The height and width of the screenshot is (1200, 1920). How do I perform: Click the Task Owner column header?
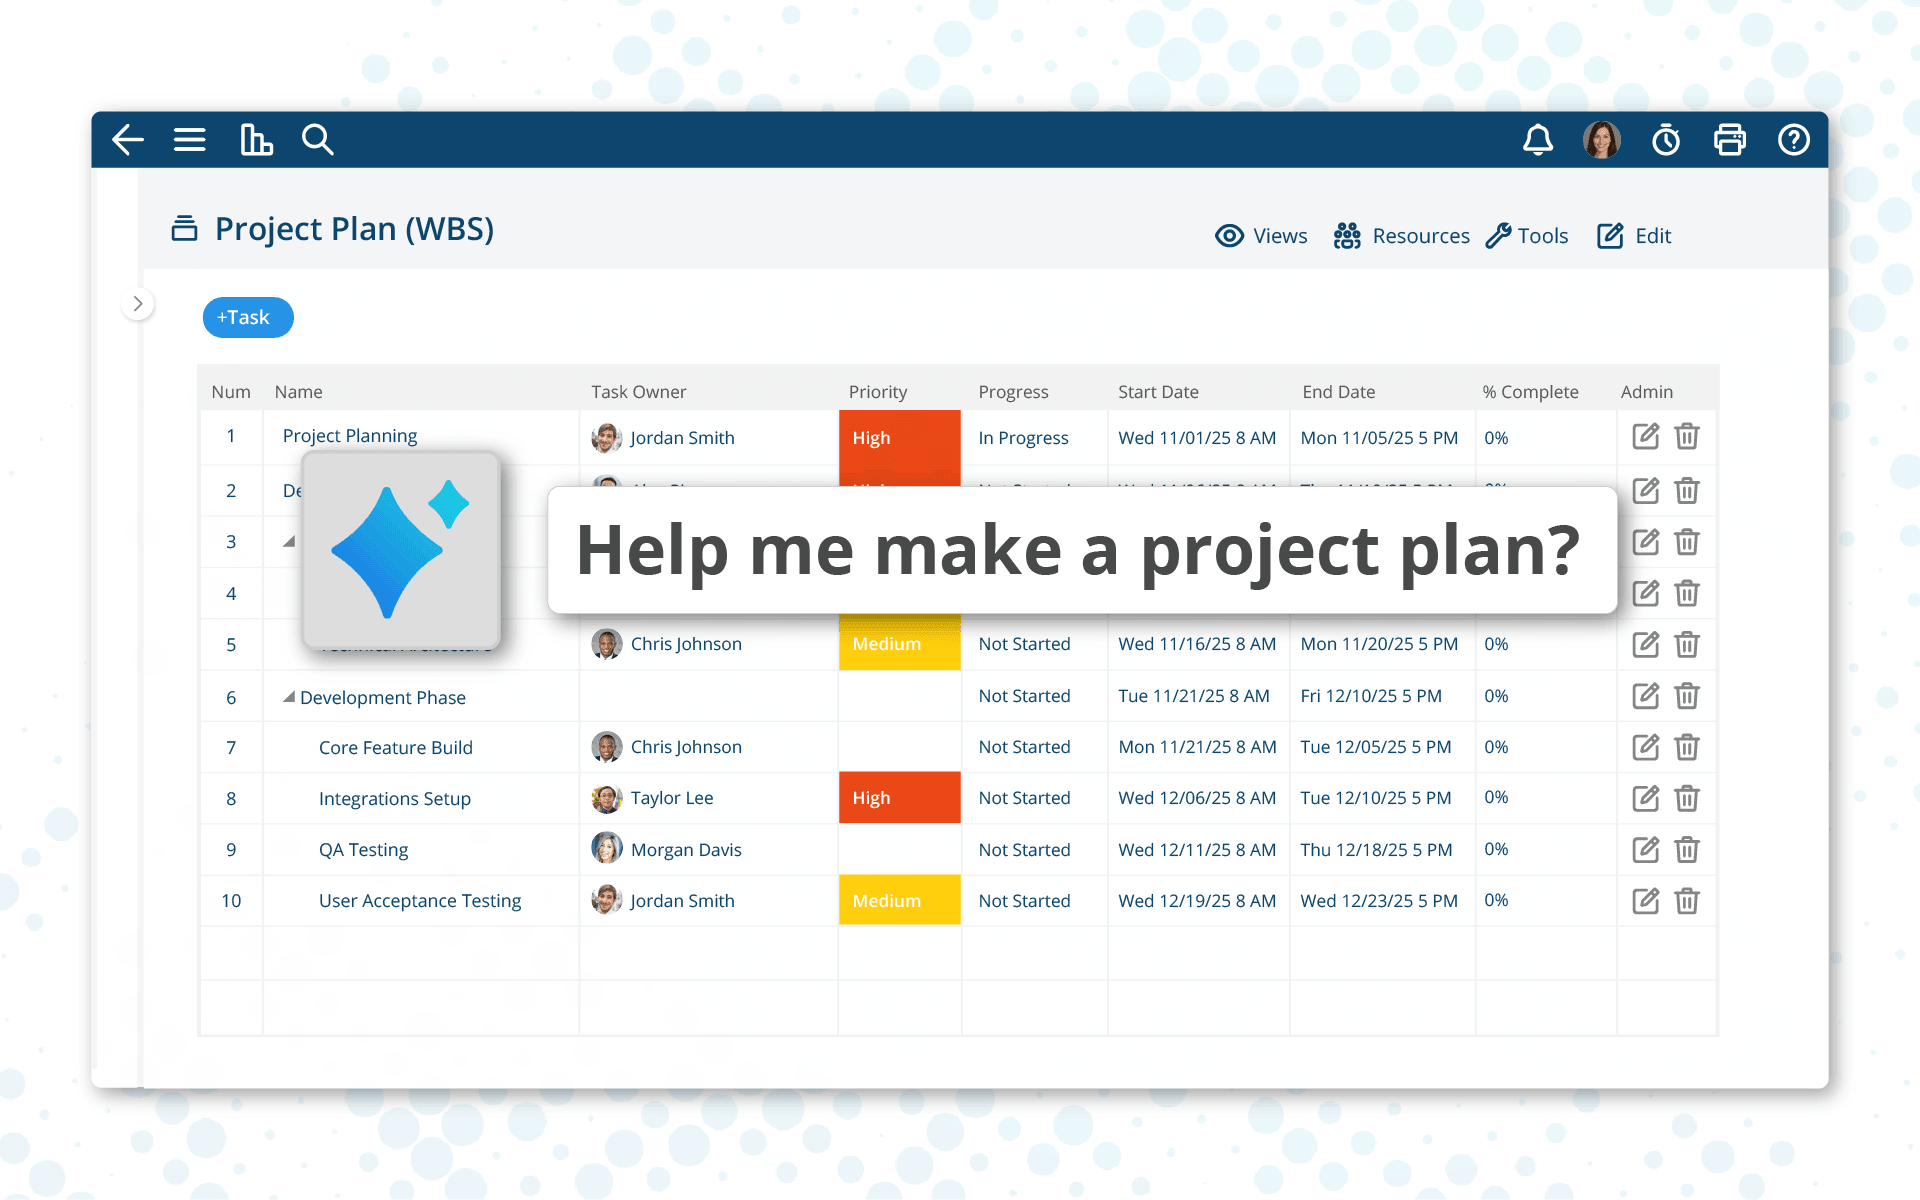pyautogui.click(x=639, y=392)
